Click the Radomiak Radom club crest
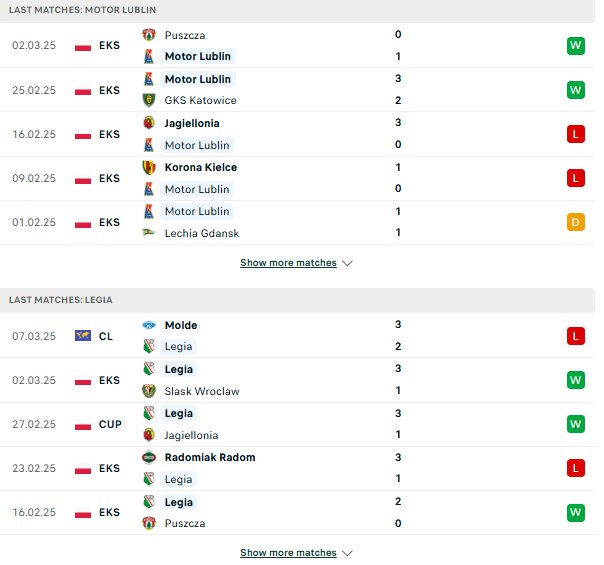This screenshot has width=604, height=565. click(149, 457)
